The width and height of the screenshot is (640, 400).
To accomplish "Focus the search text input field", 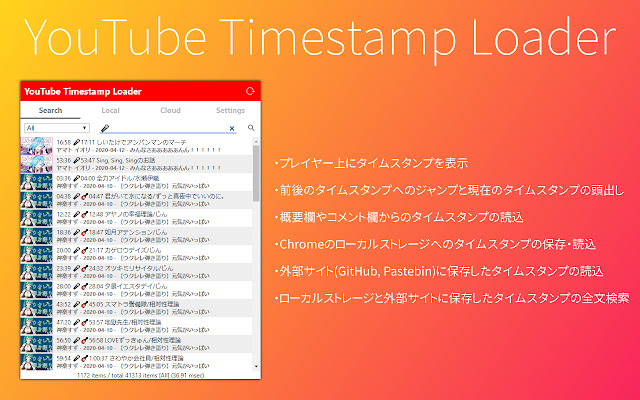I will point(168,128).
